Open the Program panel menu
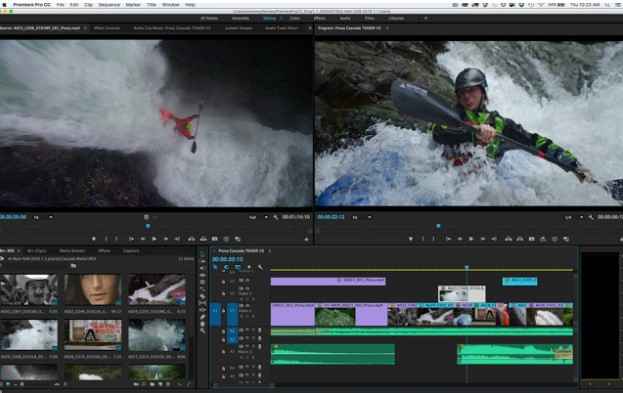The height and width of the screenshot is (393, 623). (387, 28)
